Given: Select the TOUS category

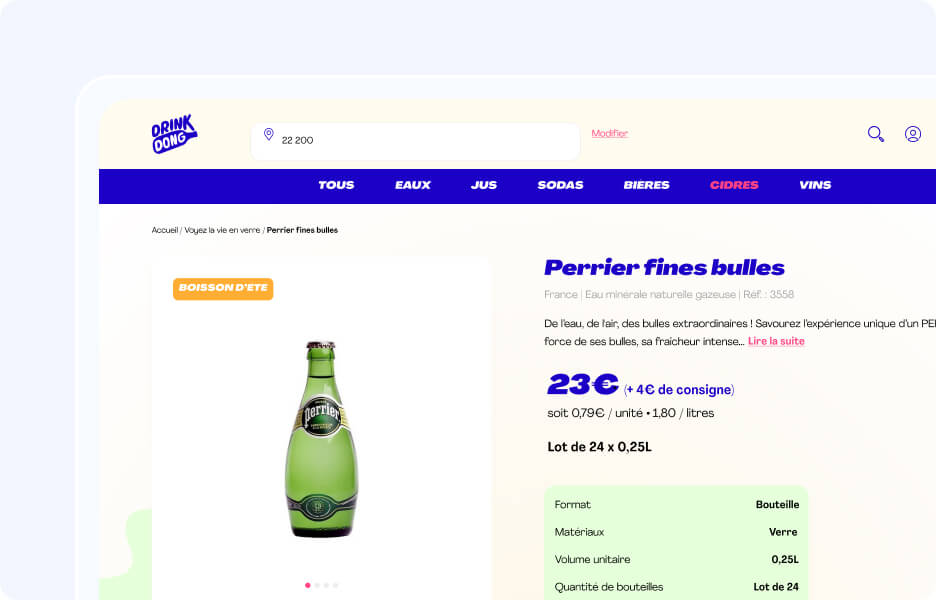Looking at the screenshot, I should [336, 185].
